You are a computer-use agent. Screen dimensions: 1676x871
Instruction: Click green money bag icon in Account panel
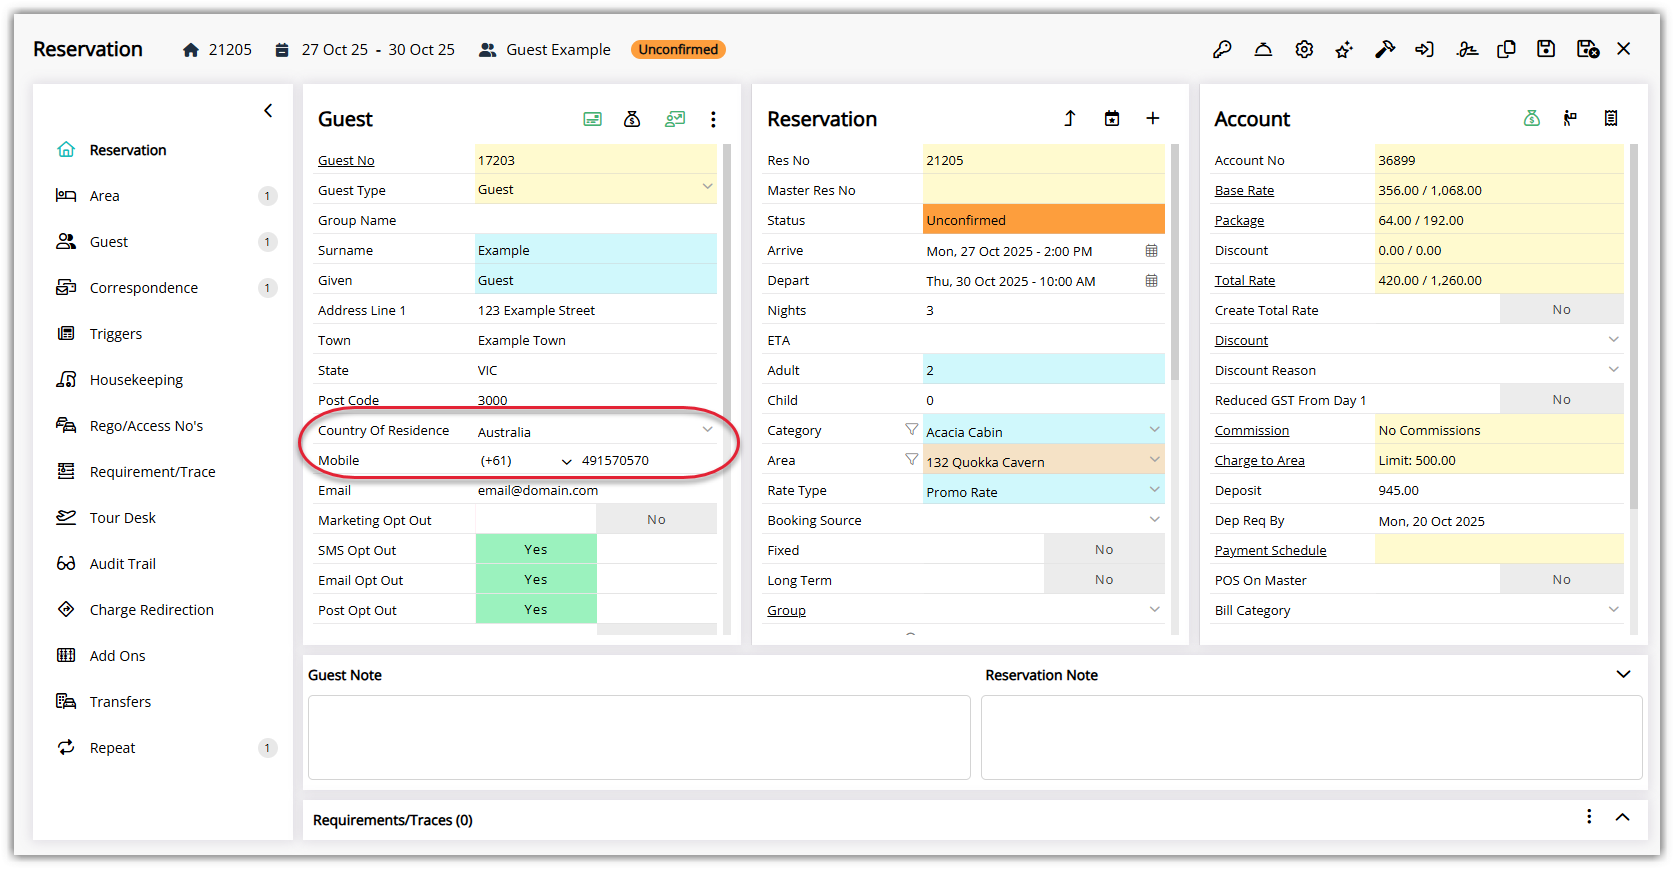[x=1532, y=118]
